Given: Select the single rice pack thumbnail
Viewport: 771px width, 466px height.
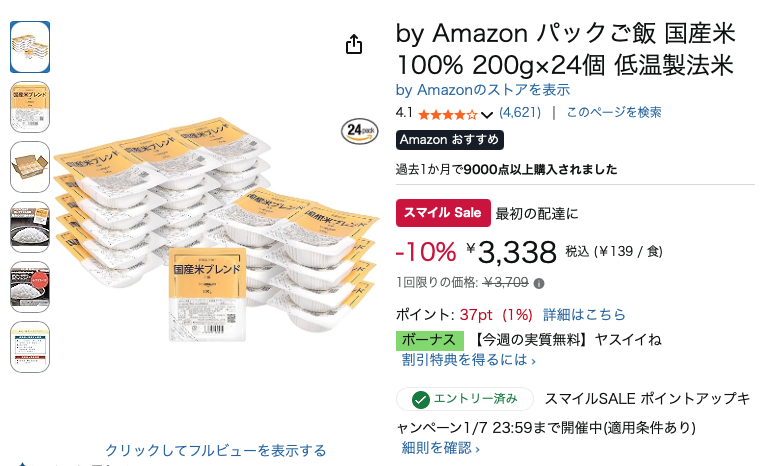Looking at the screenshot, I should click(30, 107).
